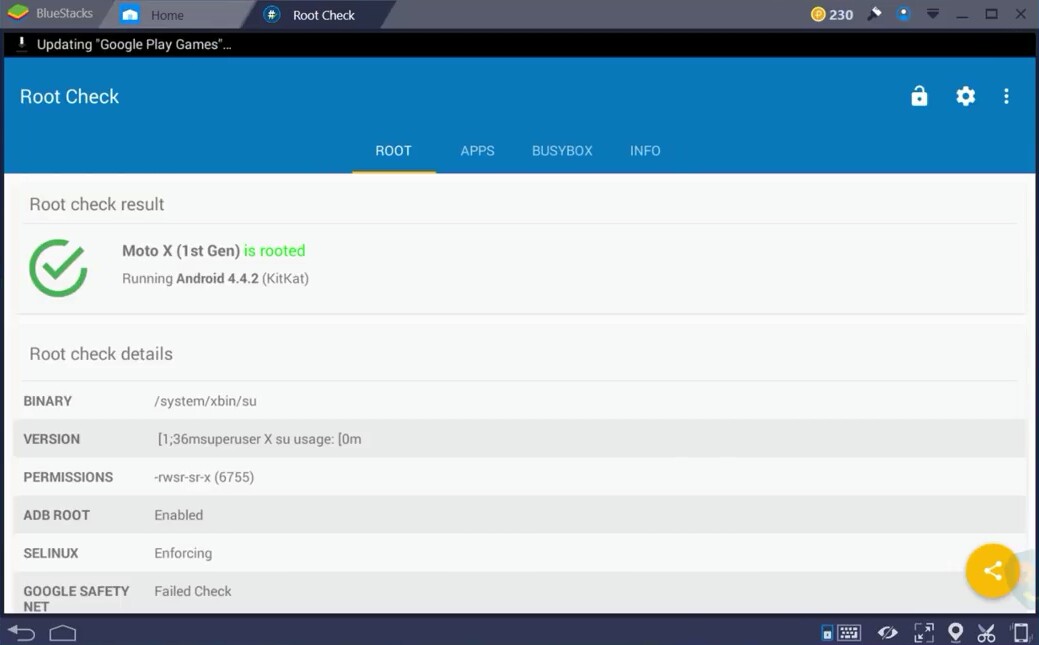This screenshot has height=645, width=1039.
Task: Click the lock icon in Root Check header
Action: click(919, 96)
